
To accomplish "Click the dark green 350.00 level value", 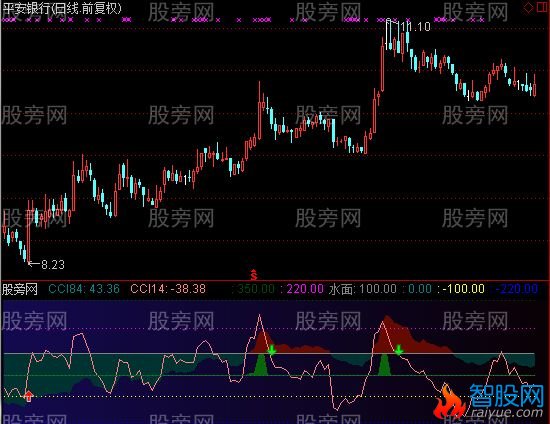I will tap(256, 289).
